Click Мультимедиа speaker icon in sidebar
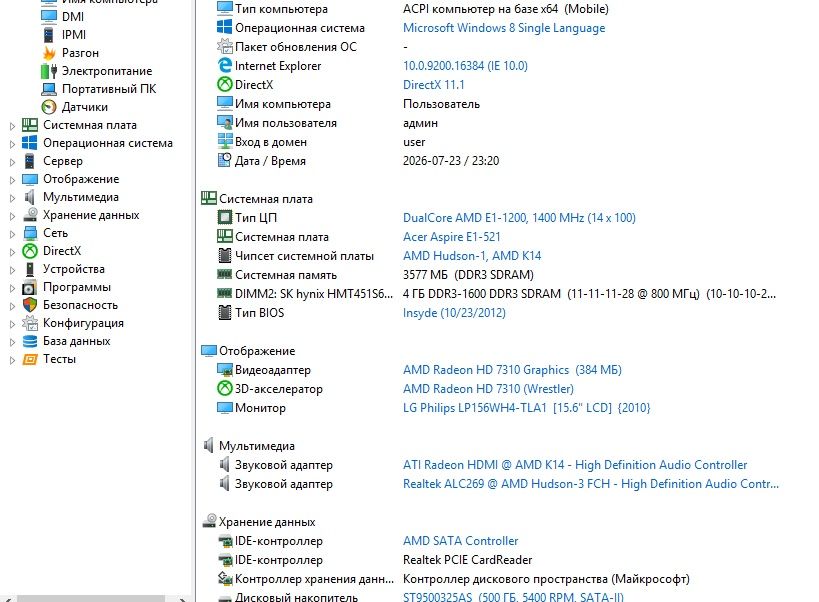 30,197
